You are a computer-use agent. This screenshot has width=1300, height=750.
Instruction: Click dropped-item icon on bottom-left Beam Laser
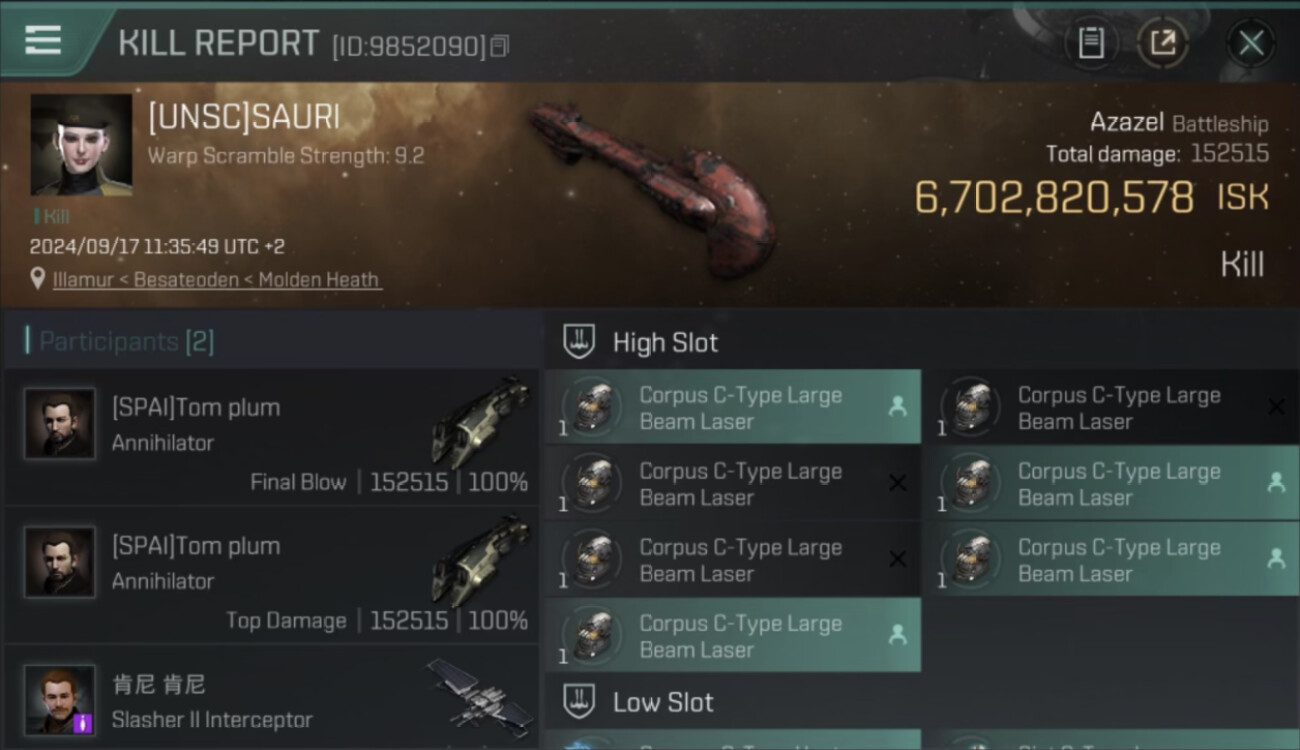(x=897, y=635)
